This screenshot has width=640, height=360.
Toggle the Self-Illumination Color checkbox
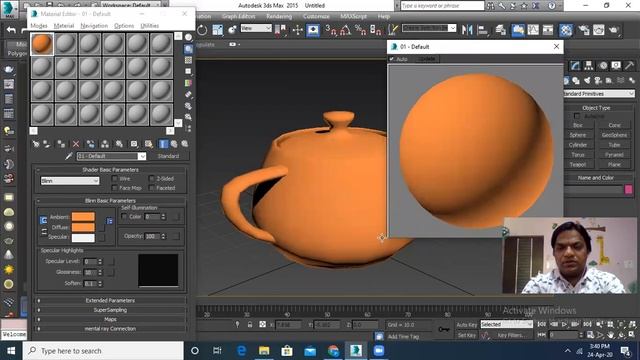pyautogui.click(x=124, y=216)
